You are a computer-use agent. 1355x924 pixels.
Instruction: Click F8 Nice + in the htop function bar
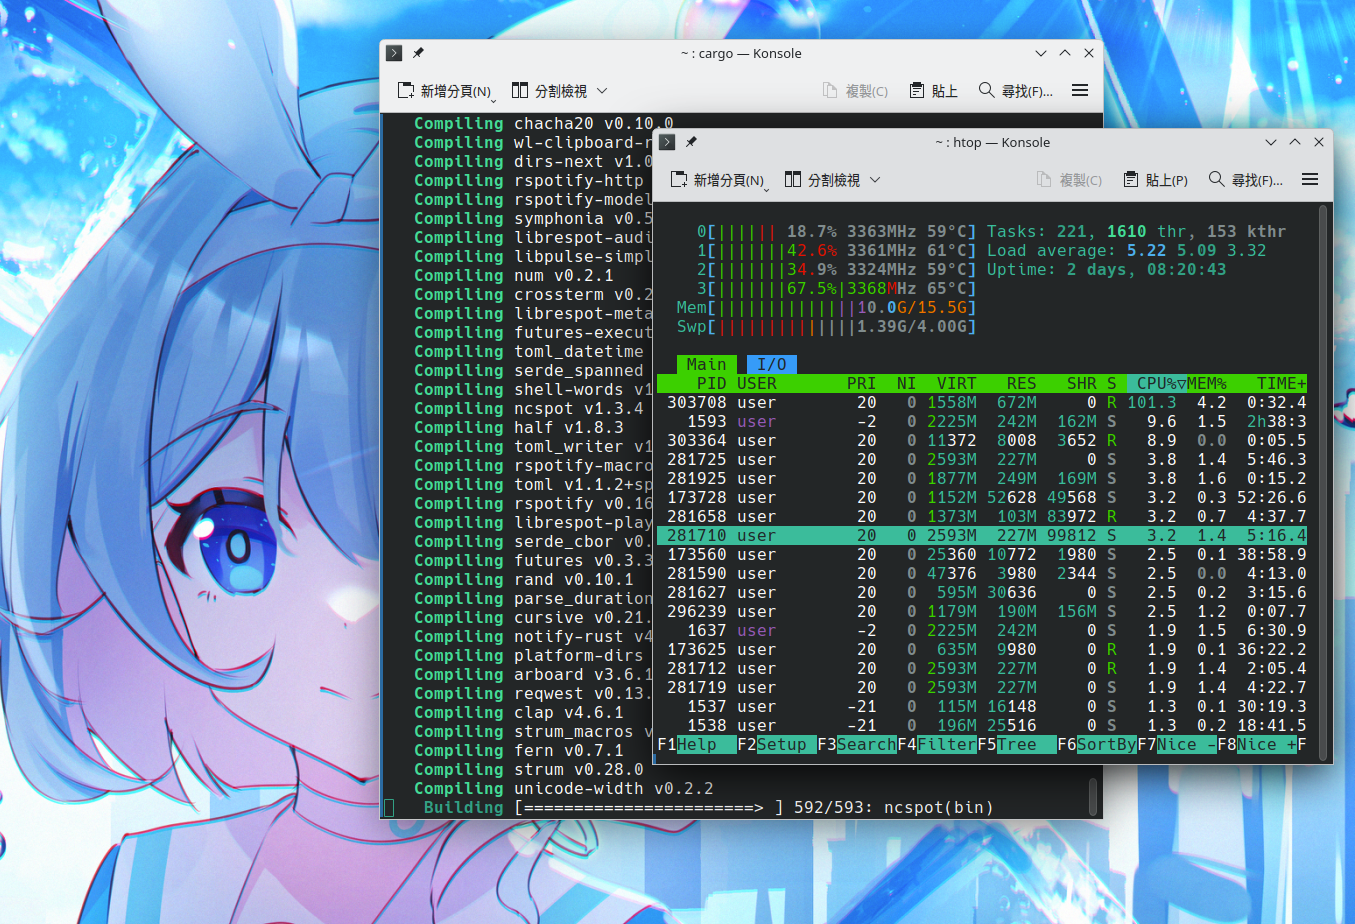[x=1256, y=744]
